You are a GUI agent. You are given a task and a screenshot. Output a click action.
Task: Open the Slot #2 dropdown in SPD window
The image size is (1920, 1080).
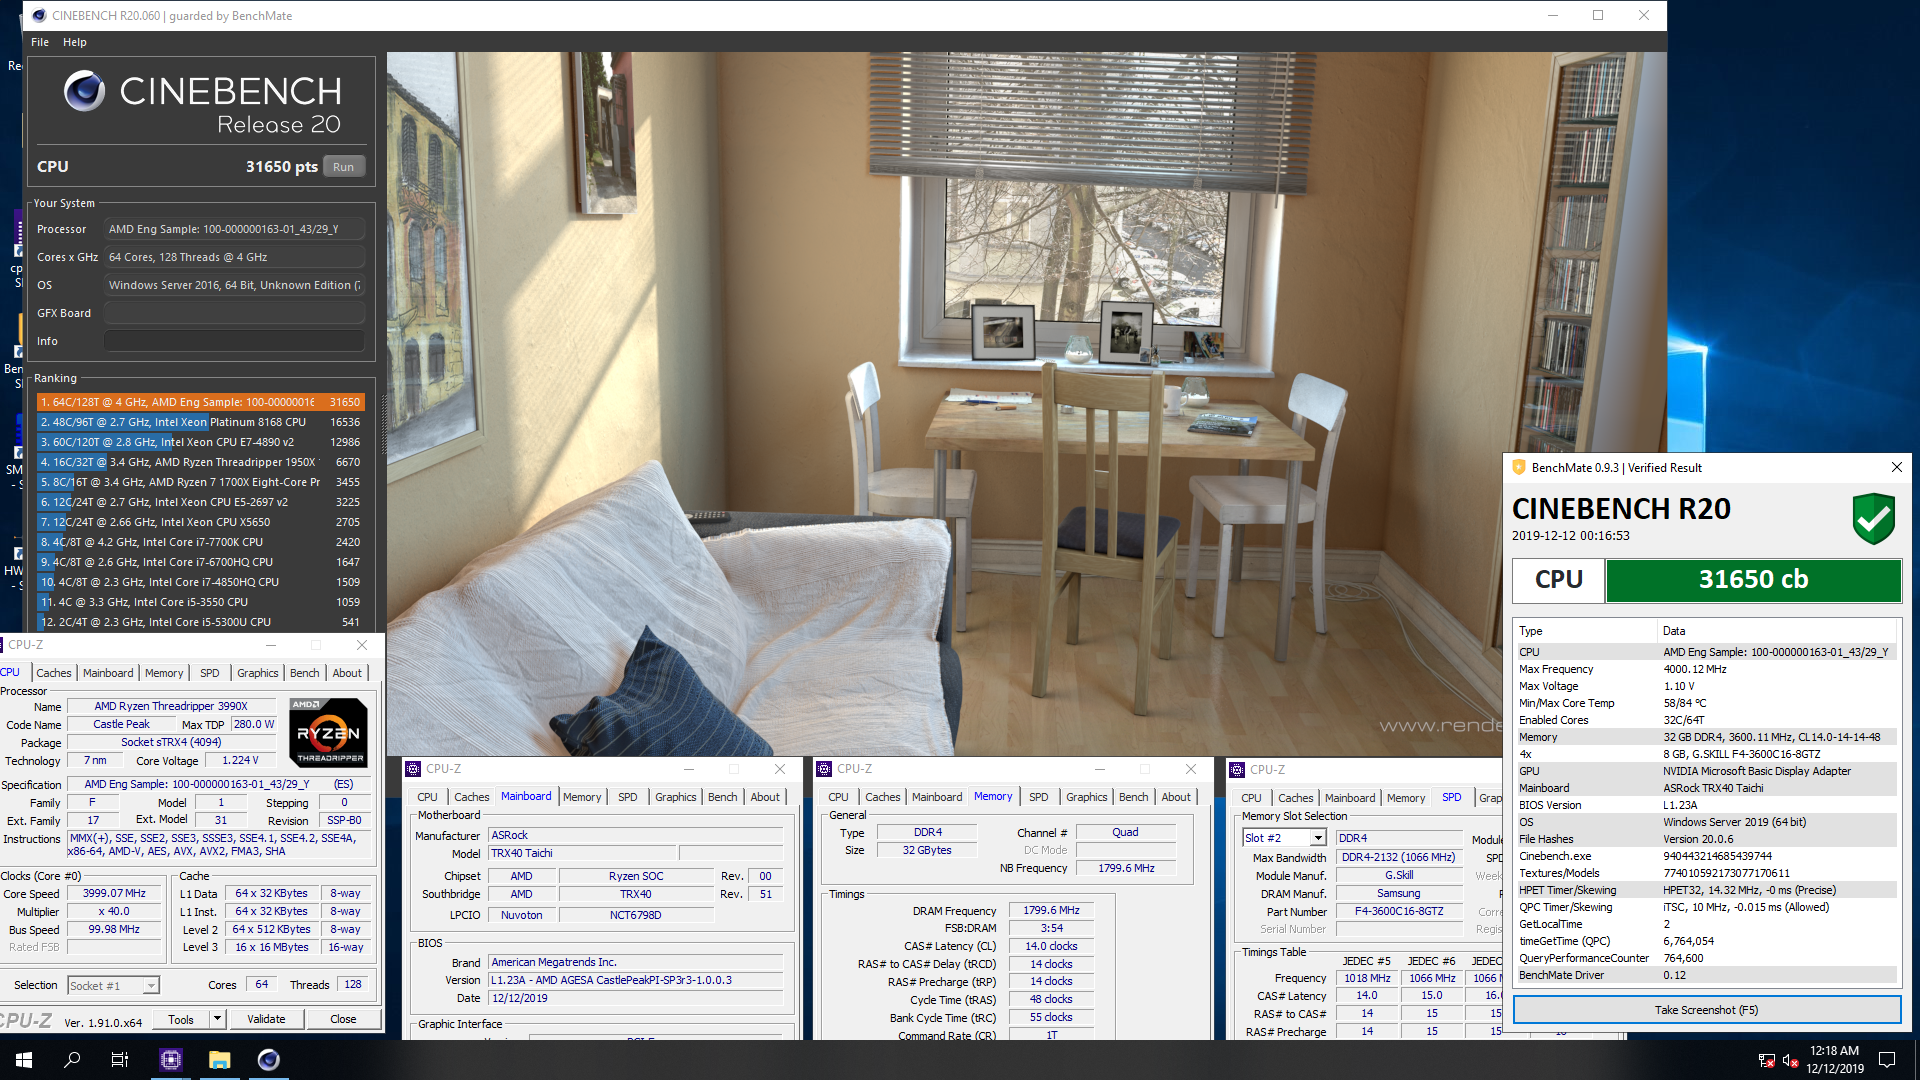click(x=1318, y=838)
